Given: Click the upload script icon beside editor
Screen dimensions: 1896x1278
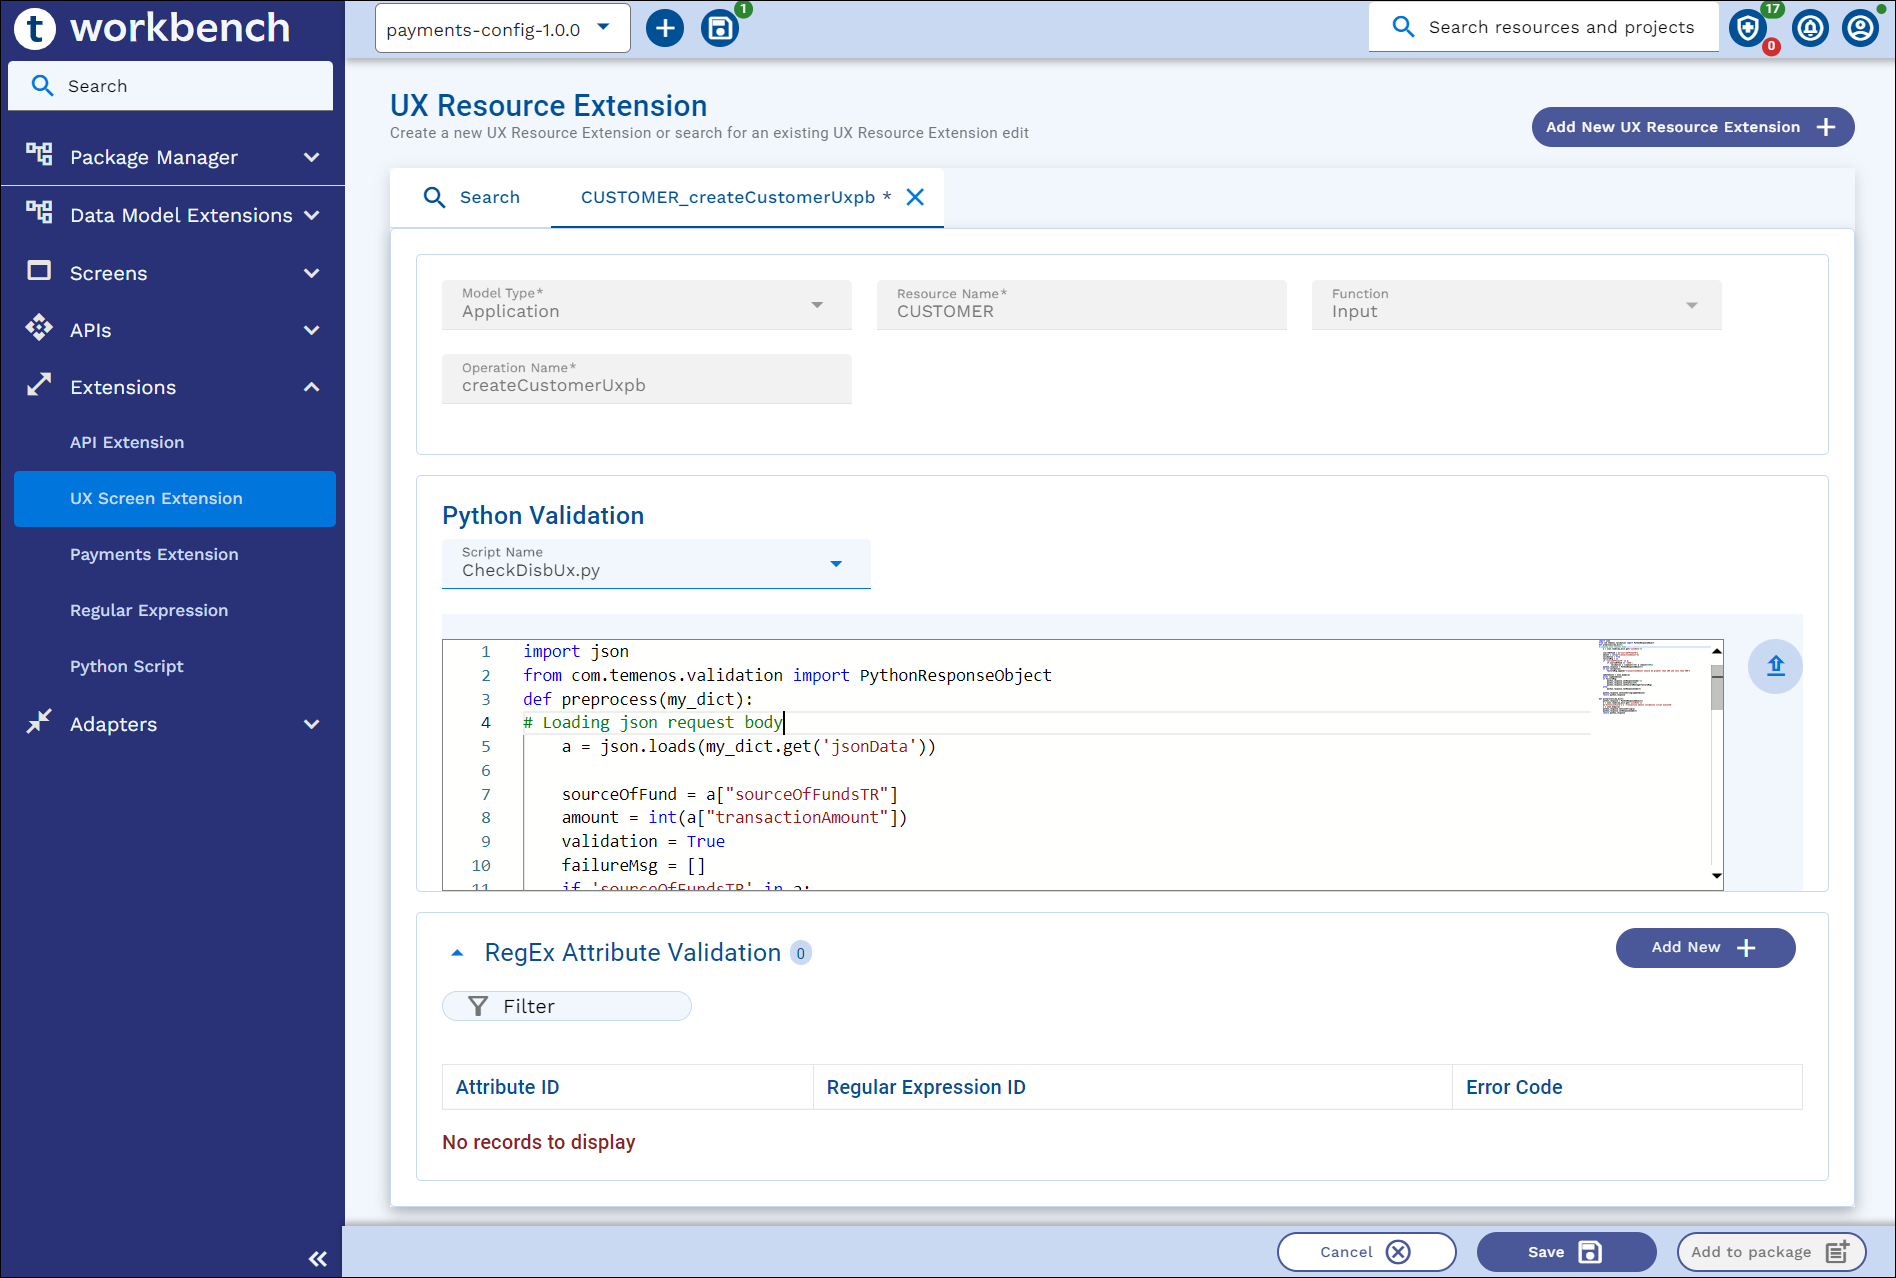Looking at the screenshot, I should click(x=1775, y=666).
